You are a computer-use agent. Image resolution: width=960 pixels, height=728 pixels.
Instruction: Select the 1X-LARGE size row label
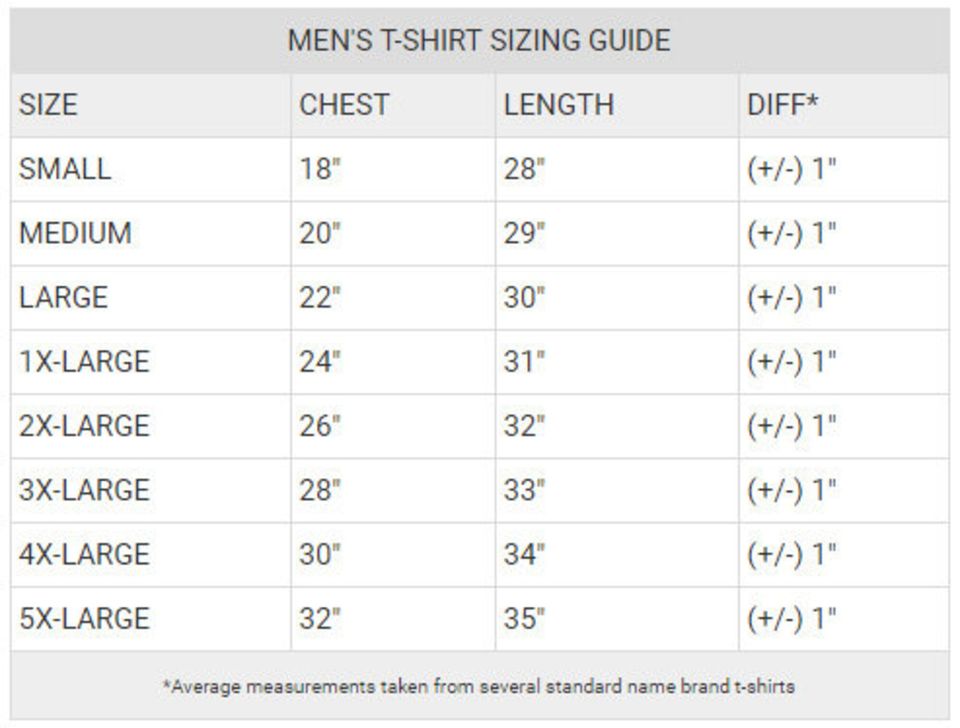84,361
